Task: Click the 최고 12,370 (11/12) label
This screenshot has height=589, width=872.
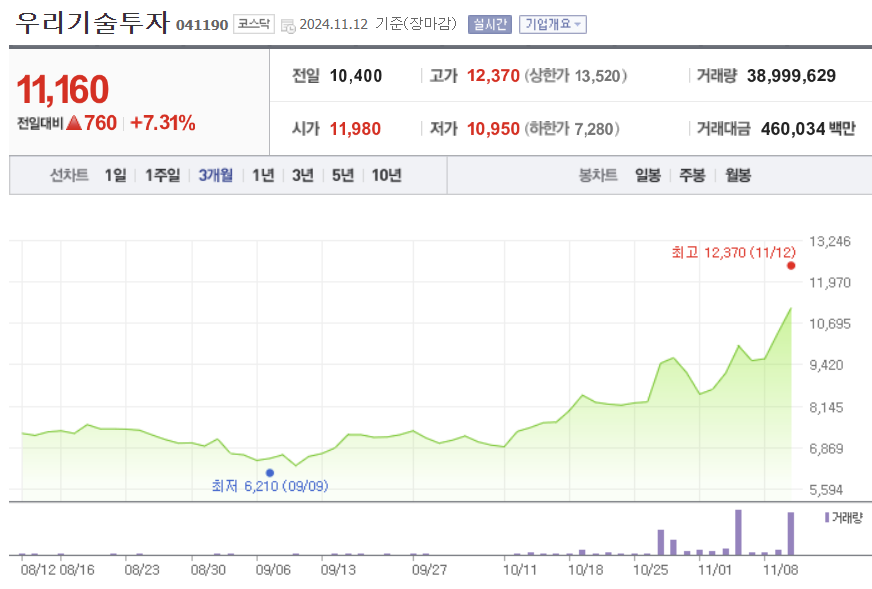Action: click(x=734, y=253)
